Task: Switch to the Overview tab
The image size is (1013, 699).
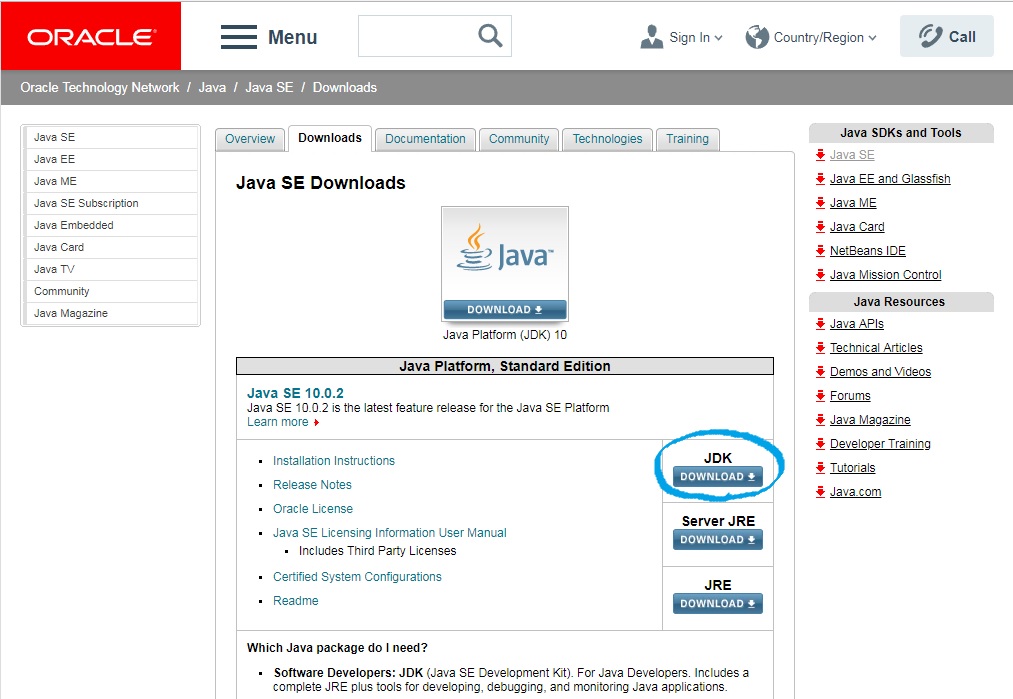Action: [x=250, y=139]
